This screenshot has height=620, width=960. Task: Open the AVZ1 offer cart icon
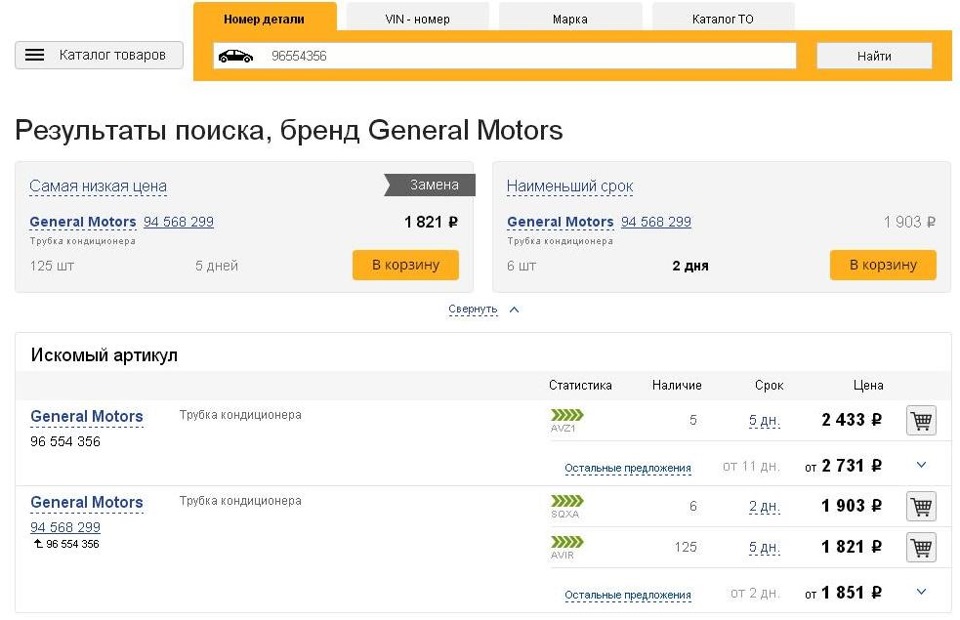pyautogui.click(x=921, y=420)
